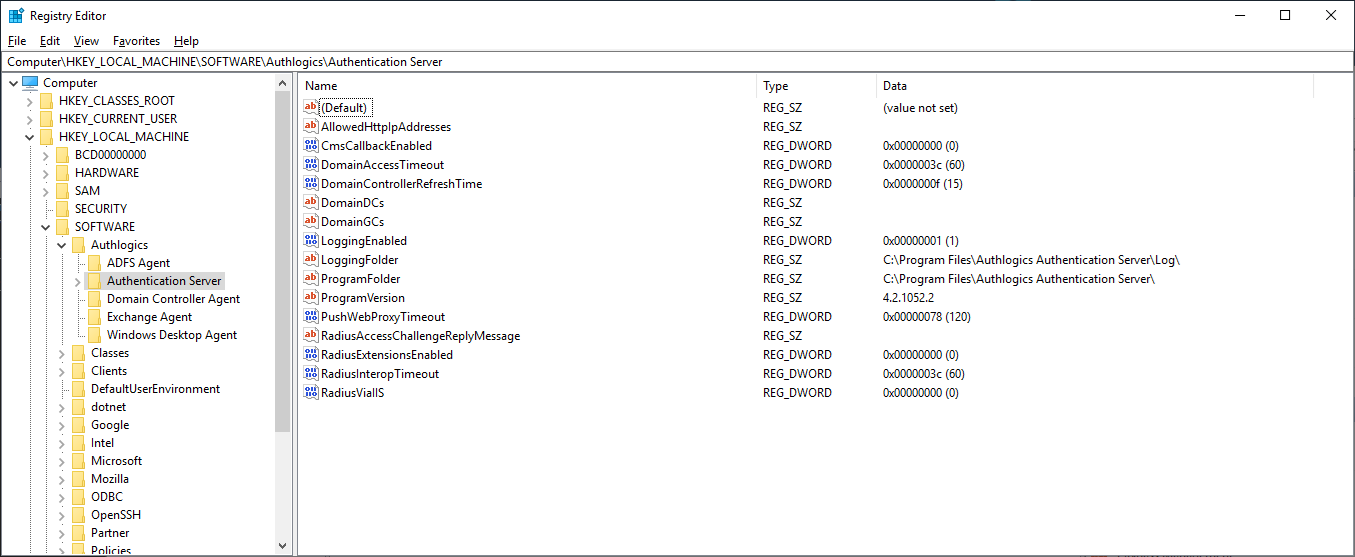1355x557 pixels.
Task: Click the DomainGCs string icon
Action: tap(311, 222)
